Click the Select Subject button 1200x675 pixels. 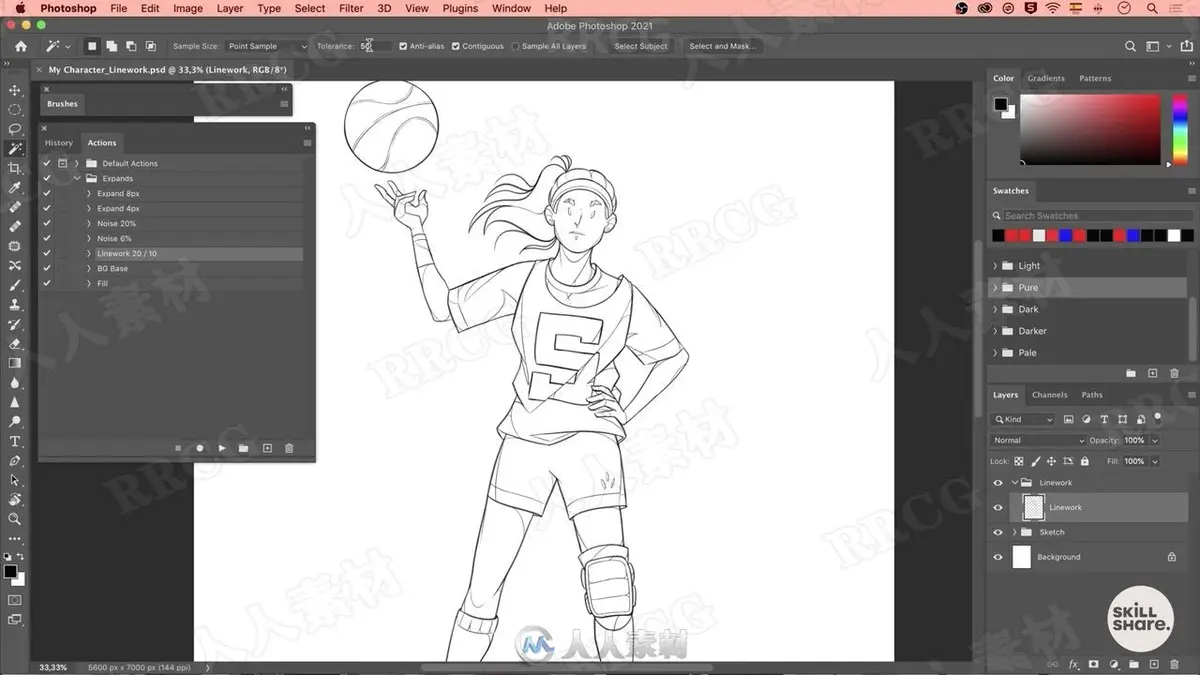(x=640, y=46)
